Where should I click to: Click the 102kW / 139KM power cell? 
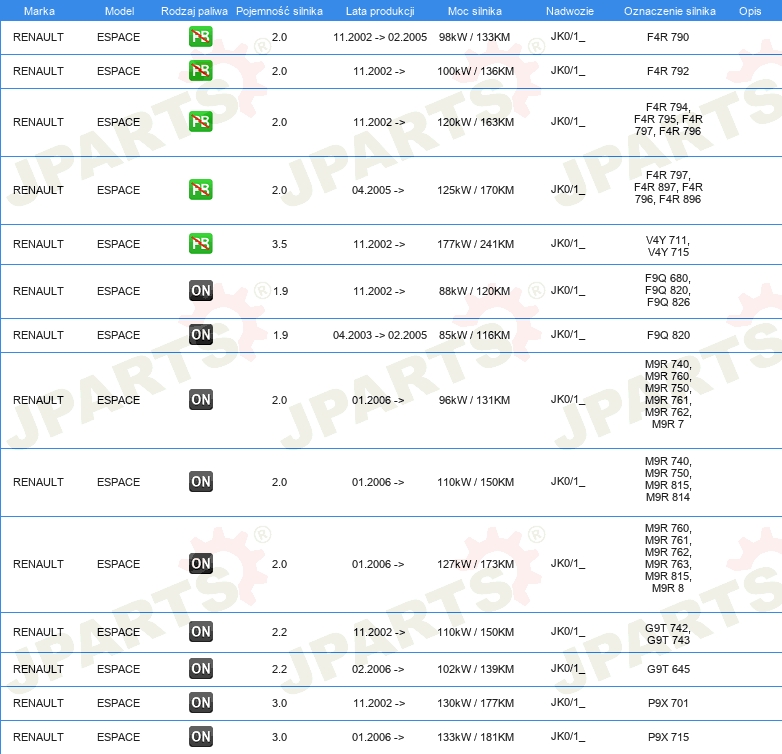coord(475,669)
